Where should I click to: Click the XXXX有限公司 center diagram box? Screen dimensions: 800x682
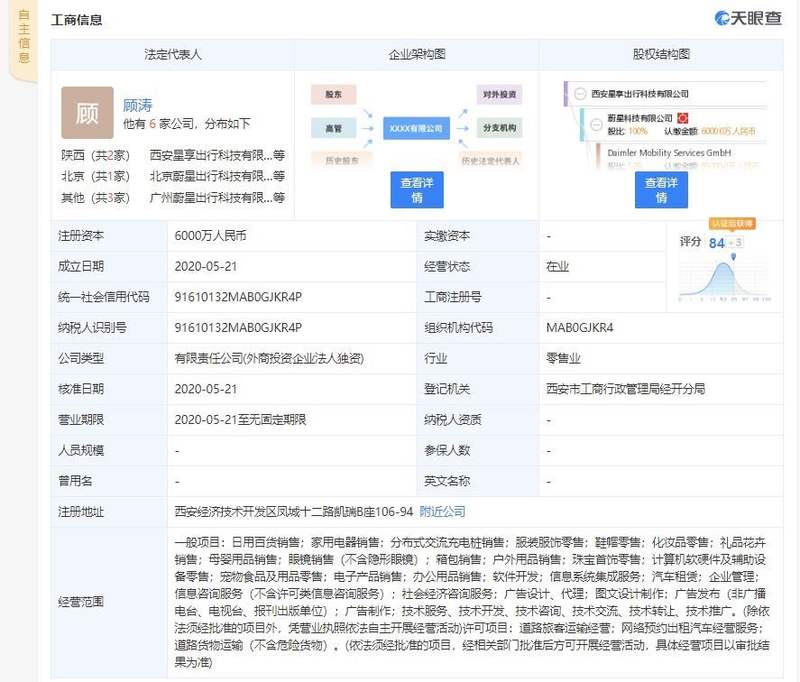(x=416, y=128)
